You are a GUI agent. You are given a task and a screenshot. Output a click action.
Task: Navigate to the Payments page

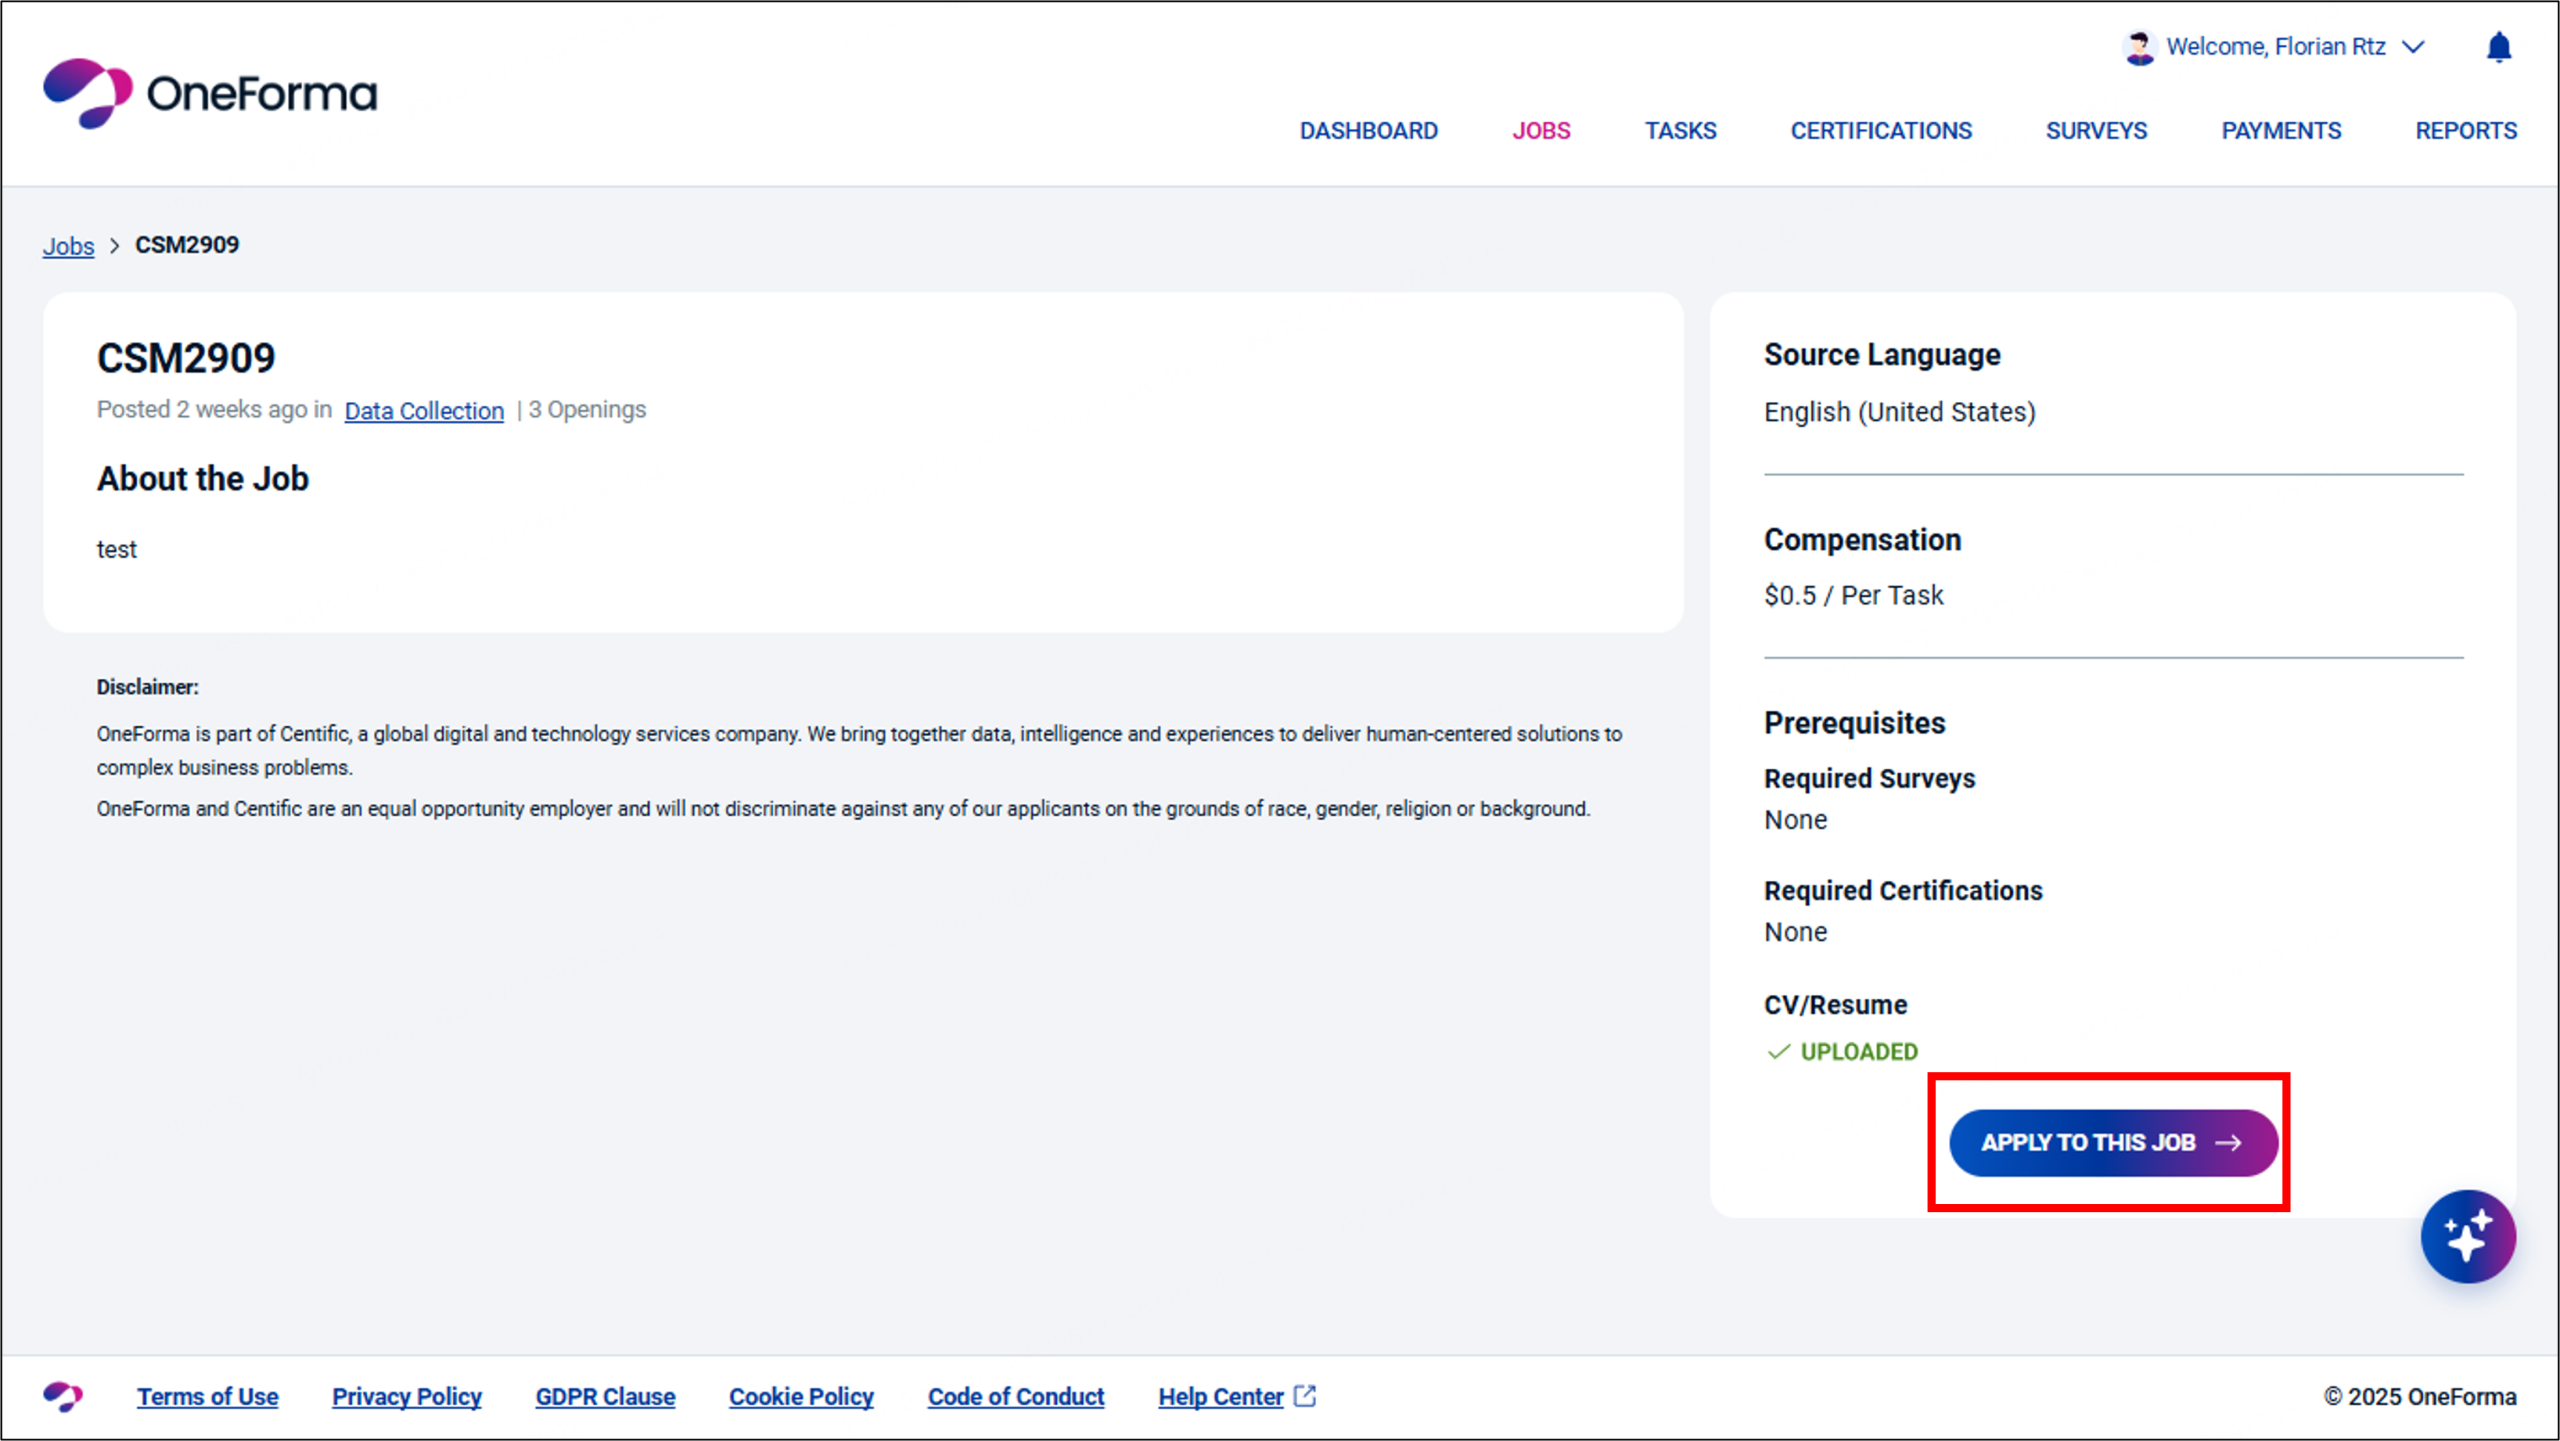2281,131
